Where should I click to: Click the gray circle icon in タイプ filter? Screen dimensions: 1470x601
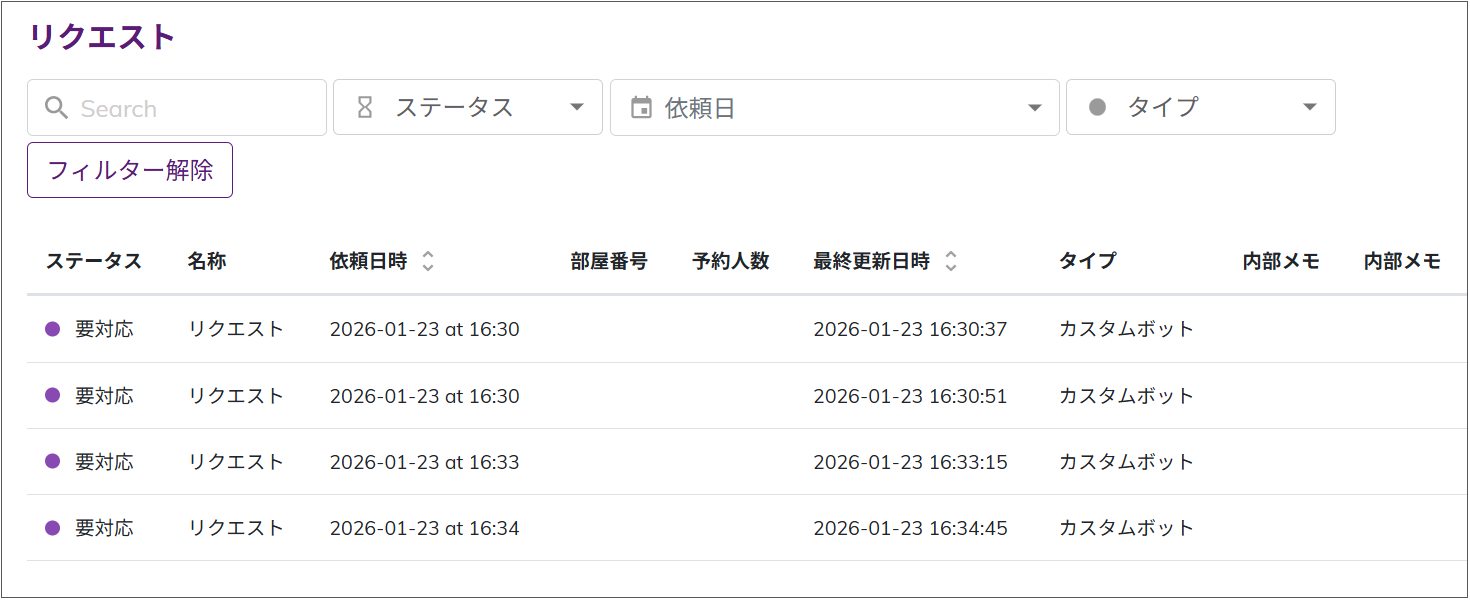1097,107
